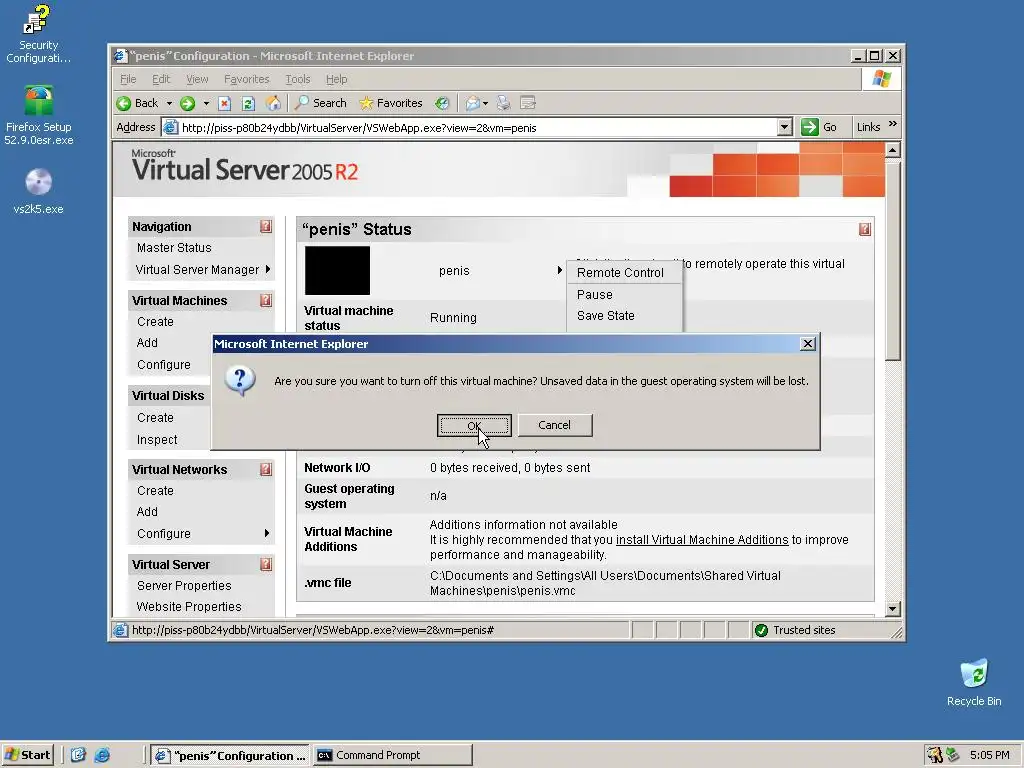Click the Forward green arrow icon

coord(187,103)
